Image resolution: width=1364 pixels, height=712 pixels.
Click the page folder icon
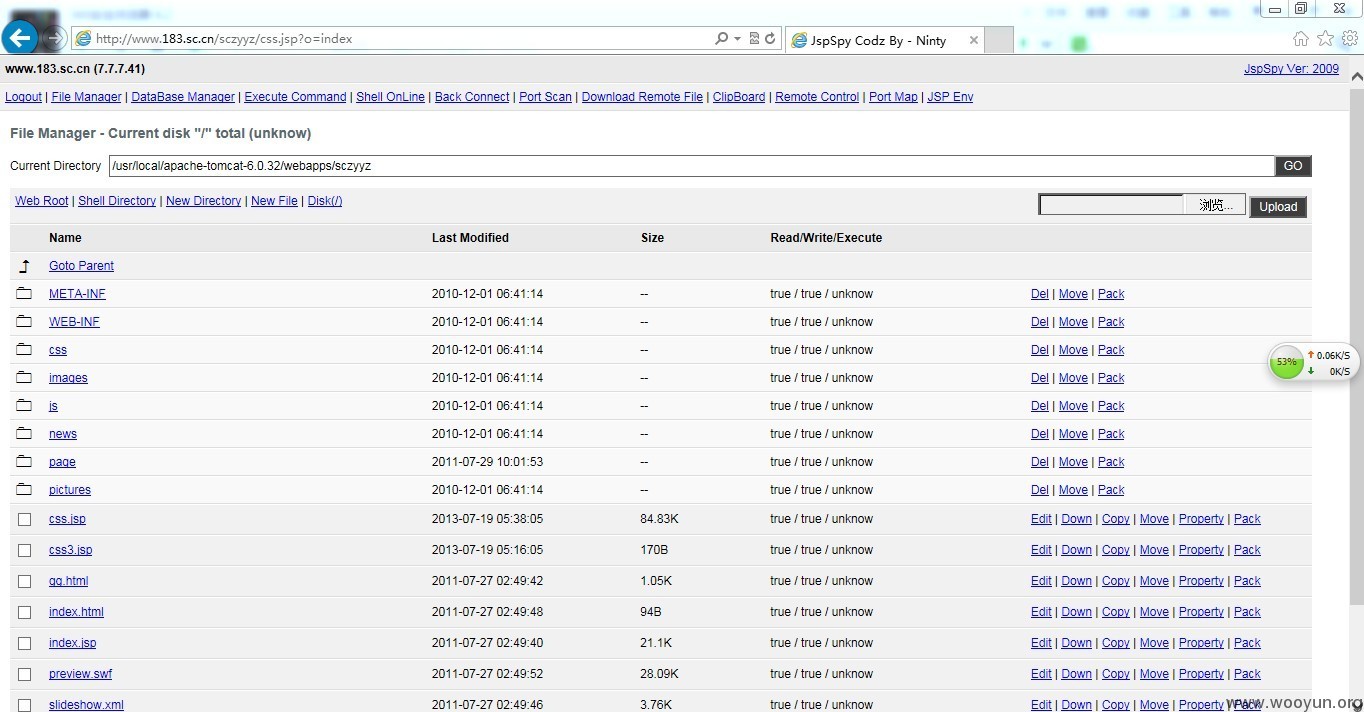[25, 462]
